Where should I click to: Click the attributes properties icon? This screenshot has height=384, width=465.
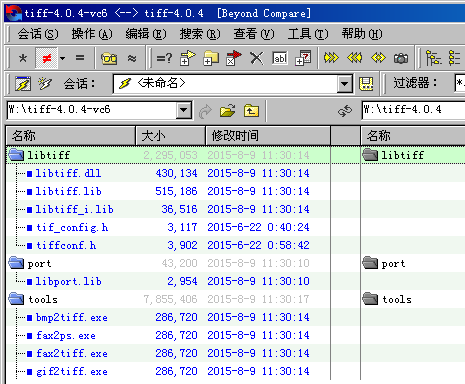coord(303,58)
